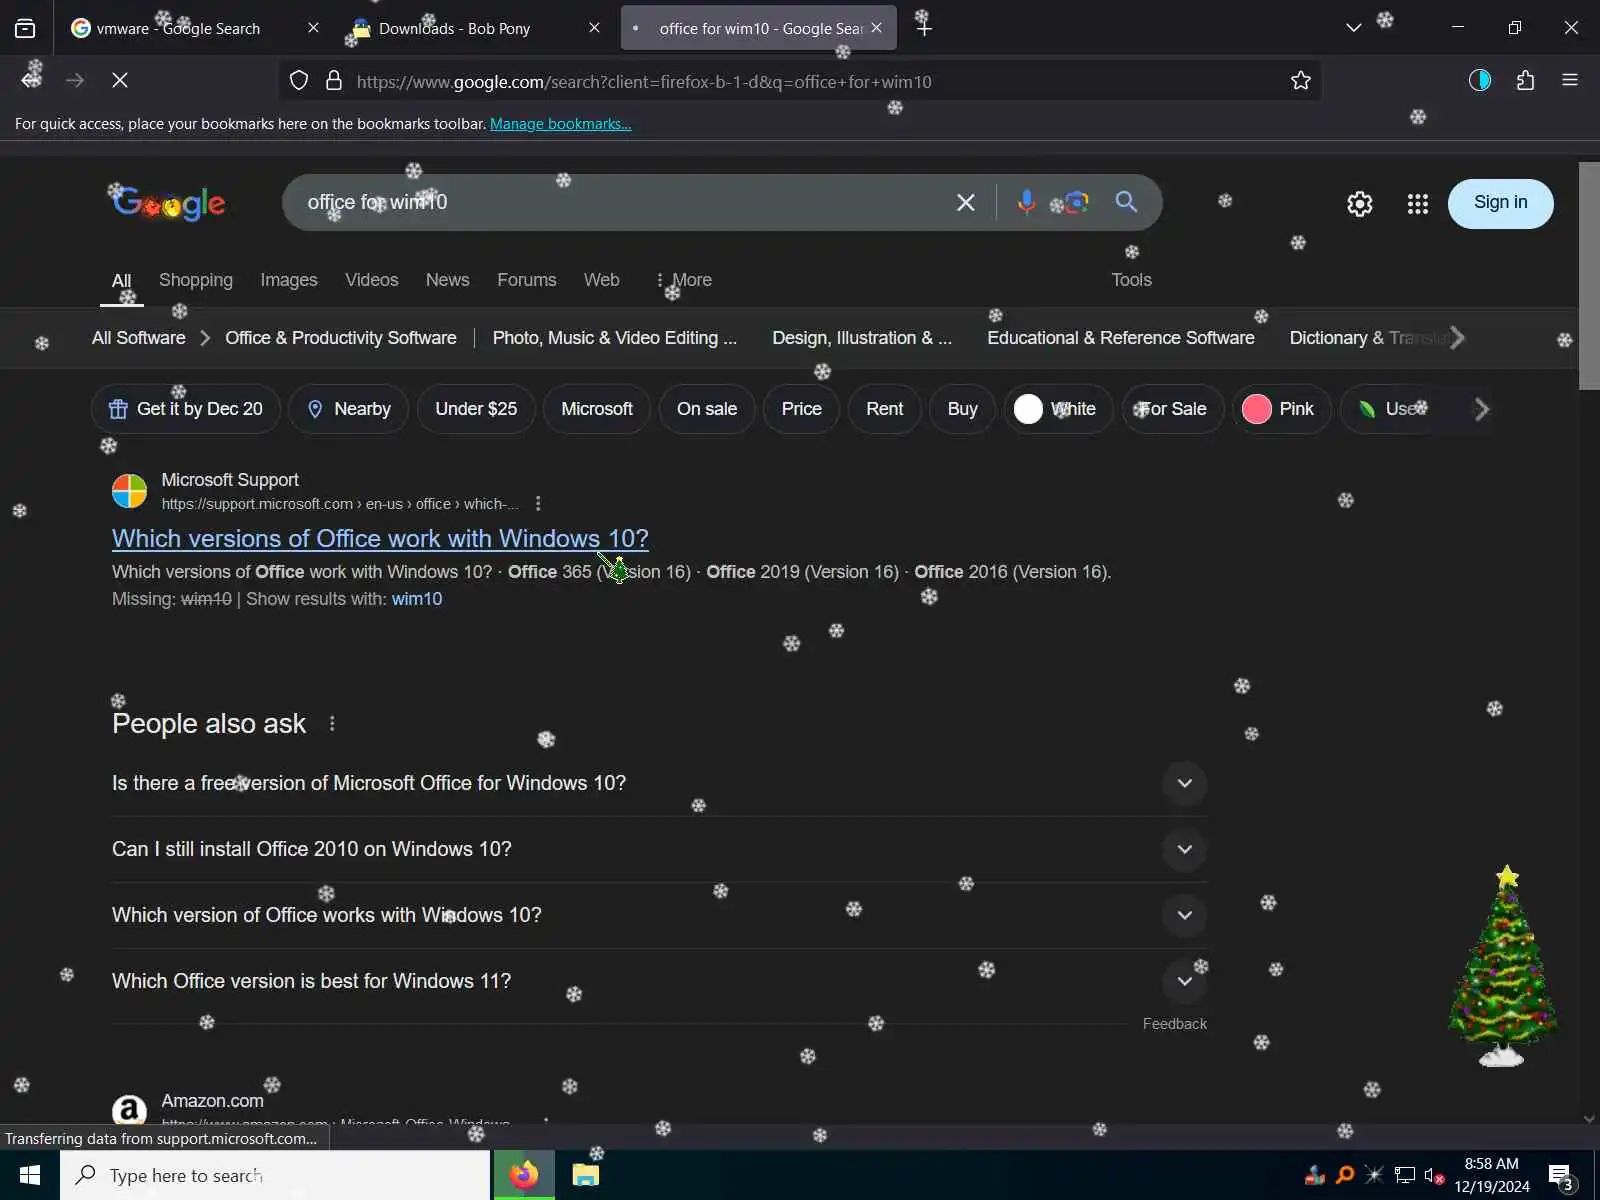Go back using the browser back arrow
Screen dimensions: 1600x1200
[x=31, y=80]
